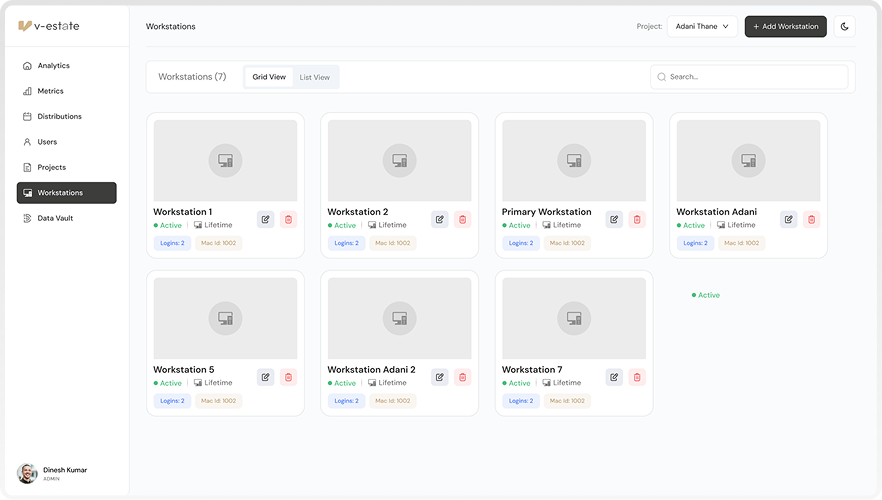Click the 'Workstations (7)' count heading
The width and height of the screenshot is (882, 500).
(x=192, y=76)
